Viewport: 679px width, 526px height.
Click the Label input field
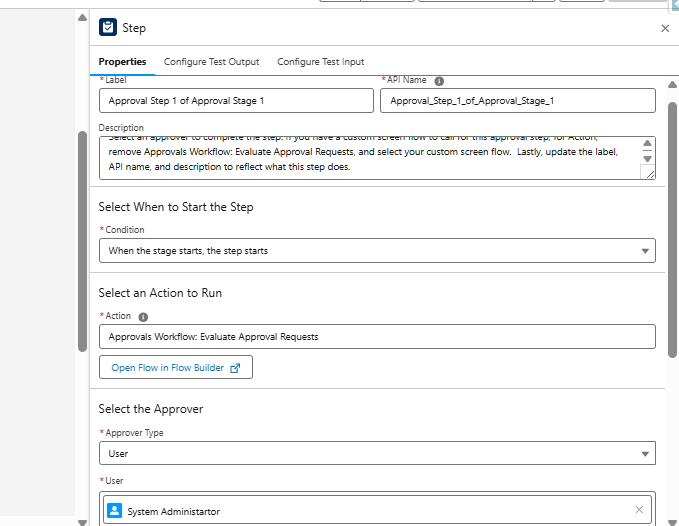pyautogui.click(x=235, y=101)
